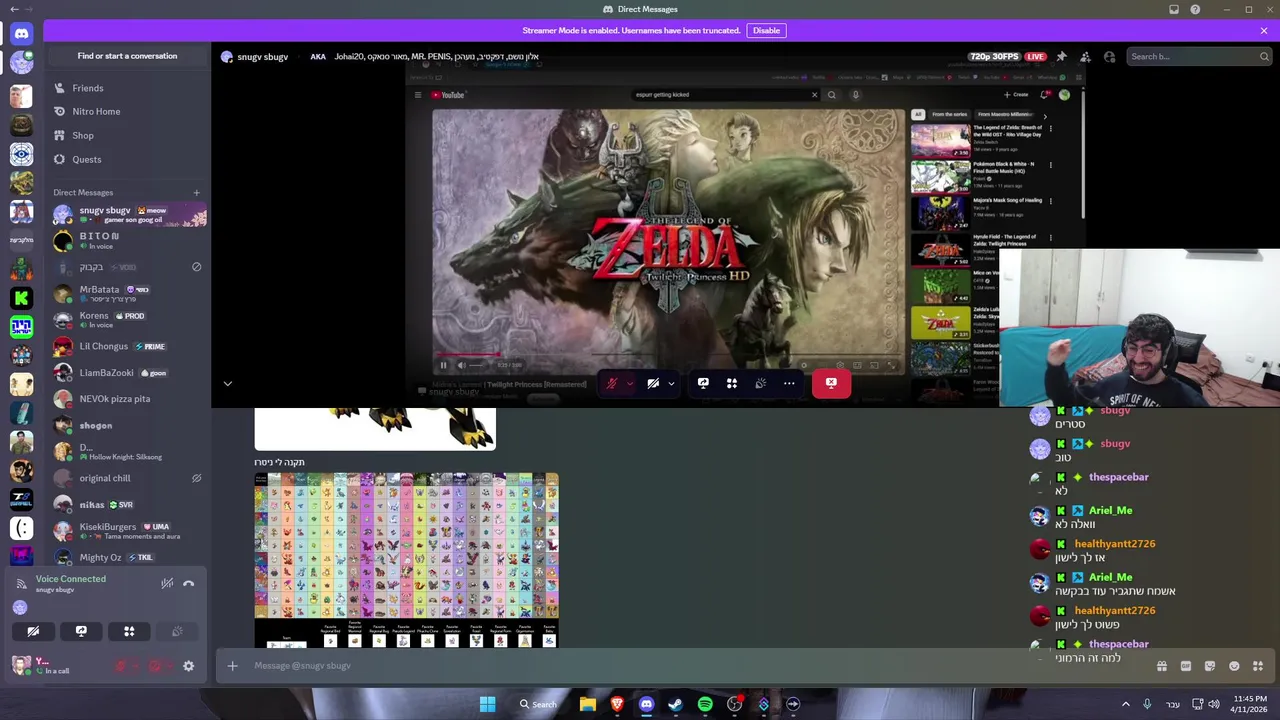Add friends to DM icon
Image resolution: width=1280 pixels, height=720 pixels.
point(1085,57)
